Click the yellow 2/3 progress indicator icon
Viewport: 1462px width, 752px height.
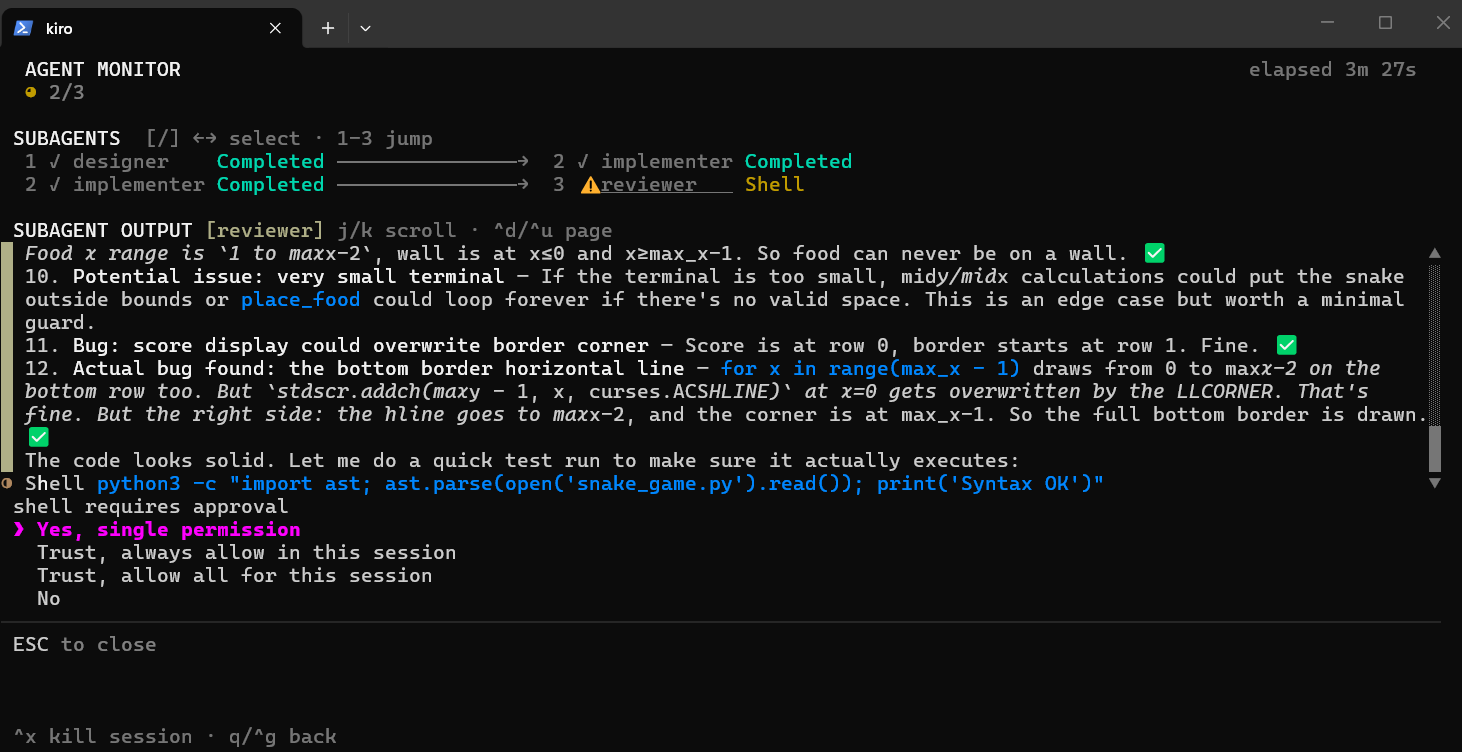(30, 91)
